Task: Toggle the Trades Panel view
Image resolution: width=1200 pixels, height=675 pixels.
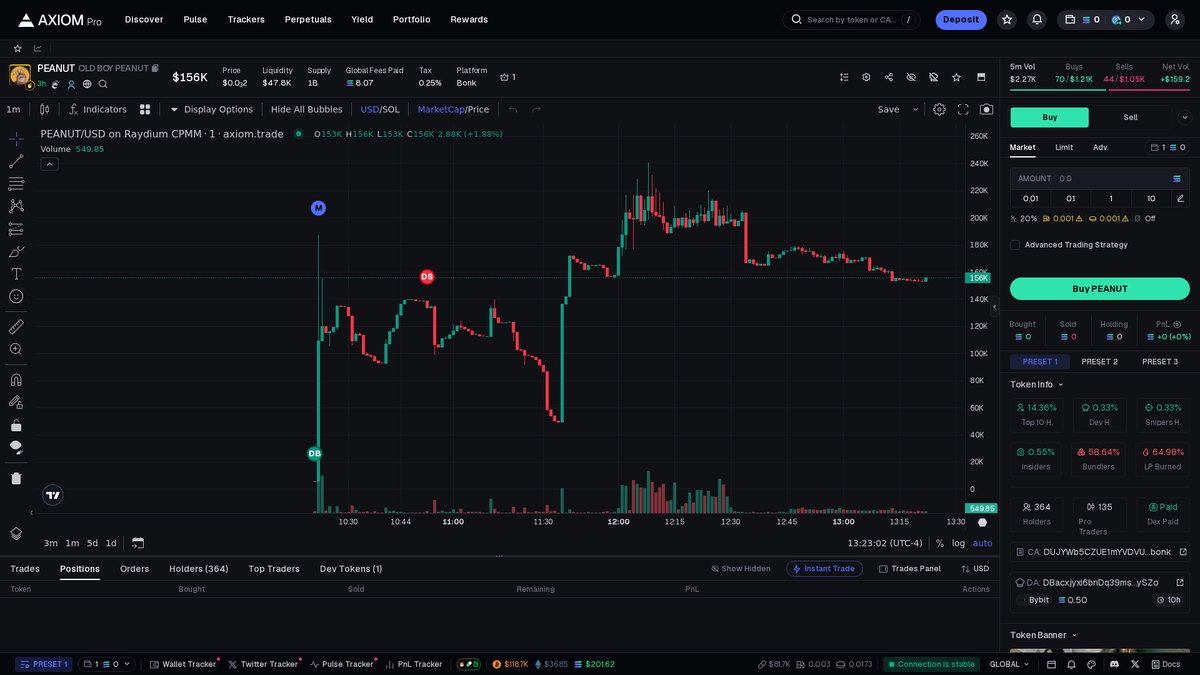Action: (910, 569)
